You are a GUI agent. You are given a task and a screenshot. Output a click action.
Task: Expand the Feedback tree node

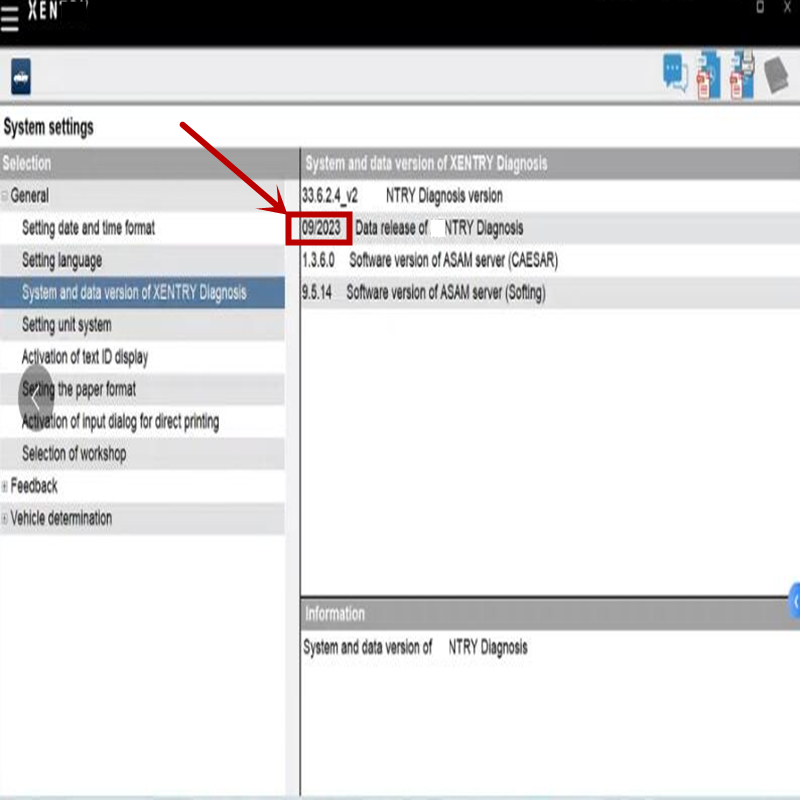(x=5, y=486)
